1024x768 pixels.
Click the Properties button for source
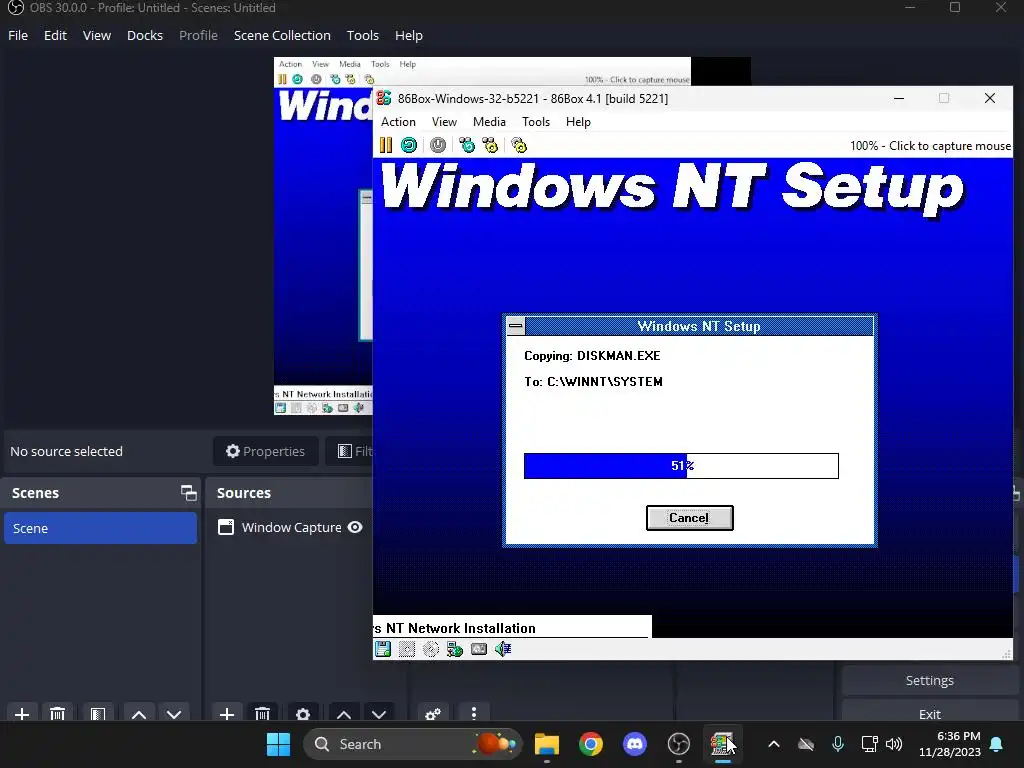click(265, 451)
